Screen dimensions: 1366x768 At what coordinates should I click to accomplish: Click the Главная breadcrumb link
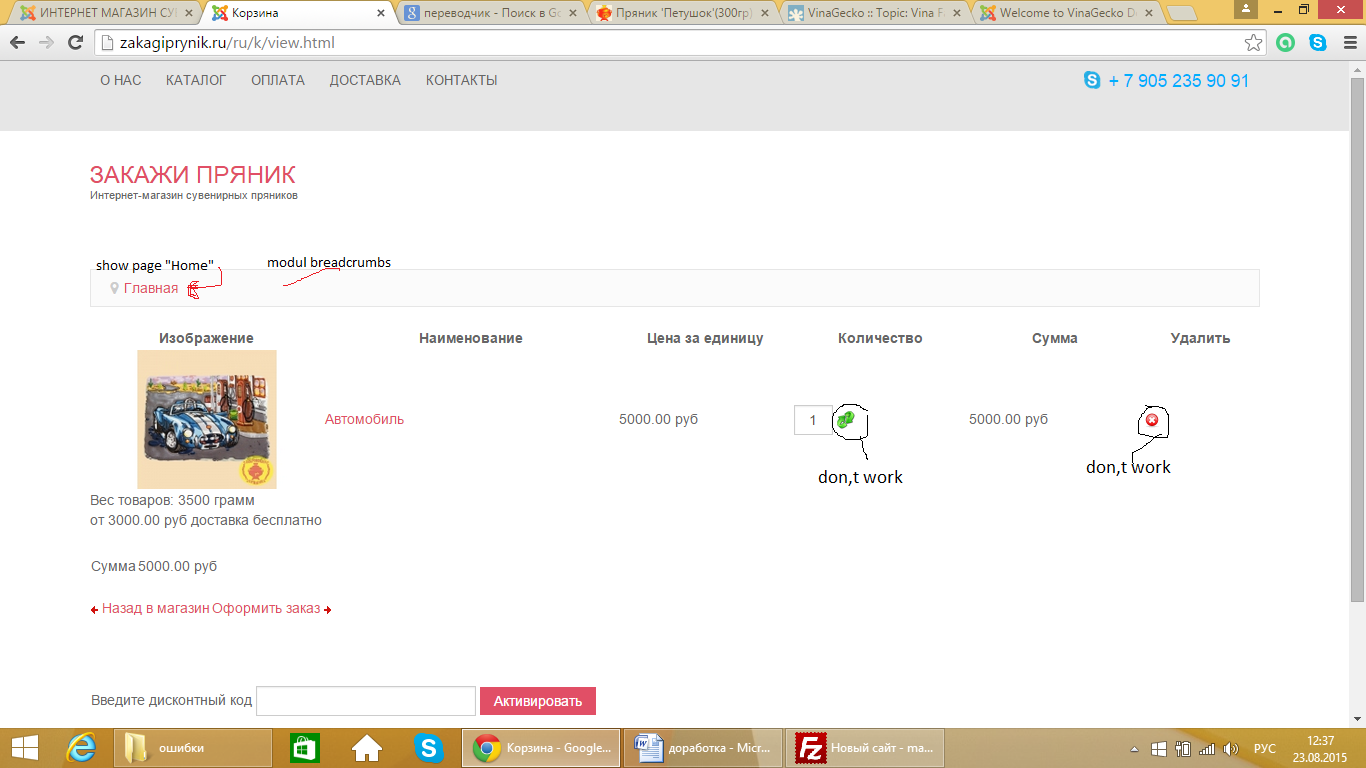[151, 288]
